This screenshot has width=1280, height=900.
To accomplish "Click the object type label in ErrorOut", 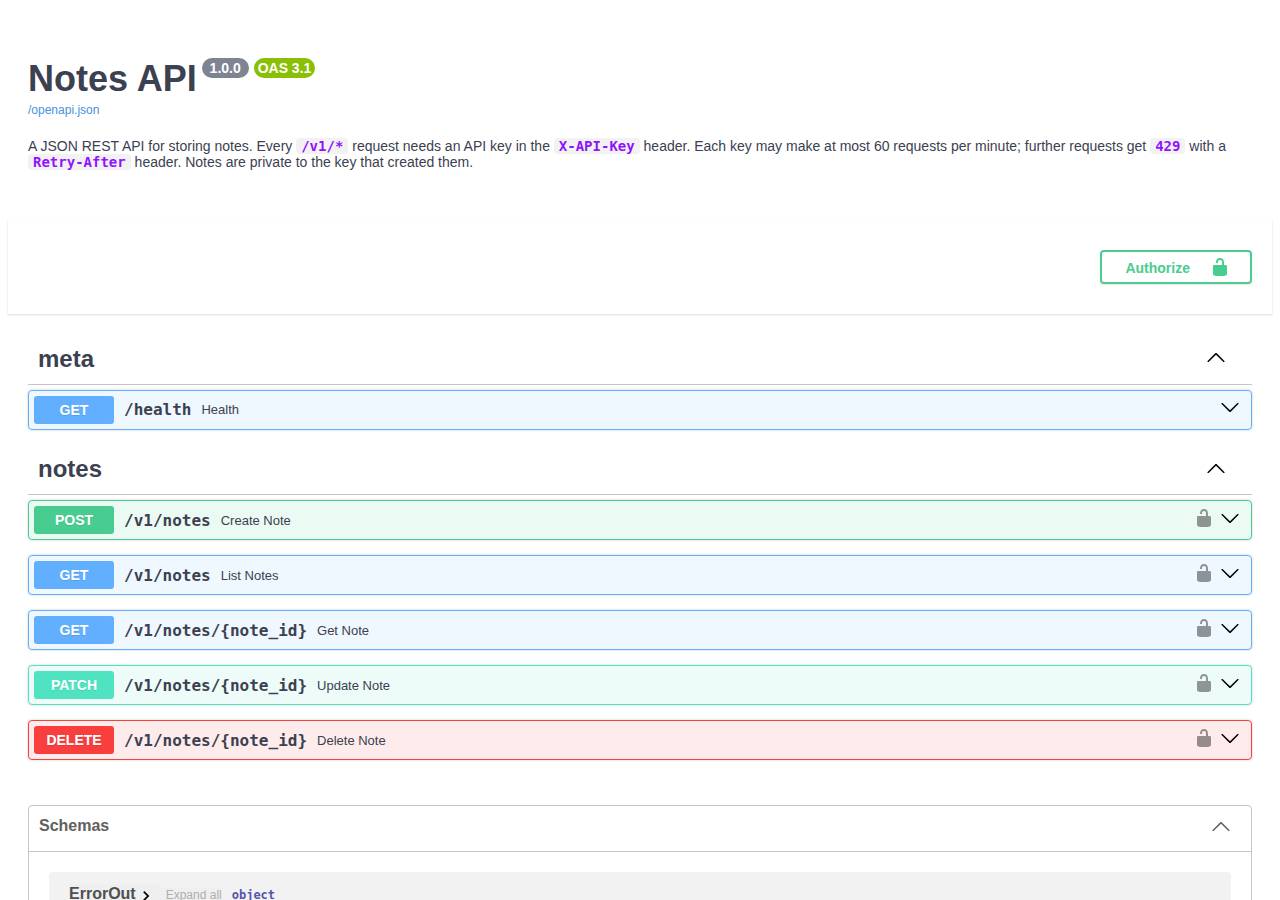I will pos(253,894).
